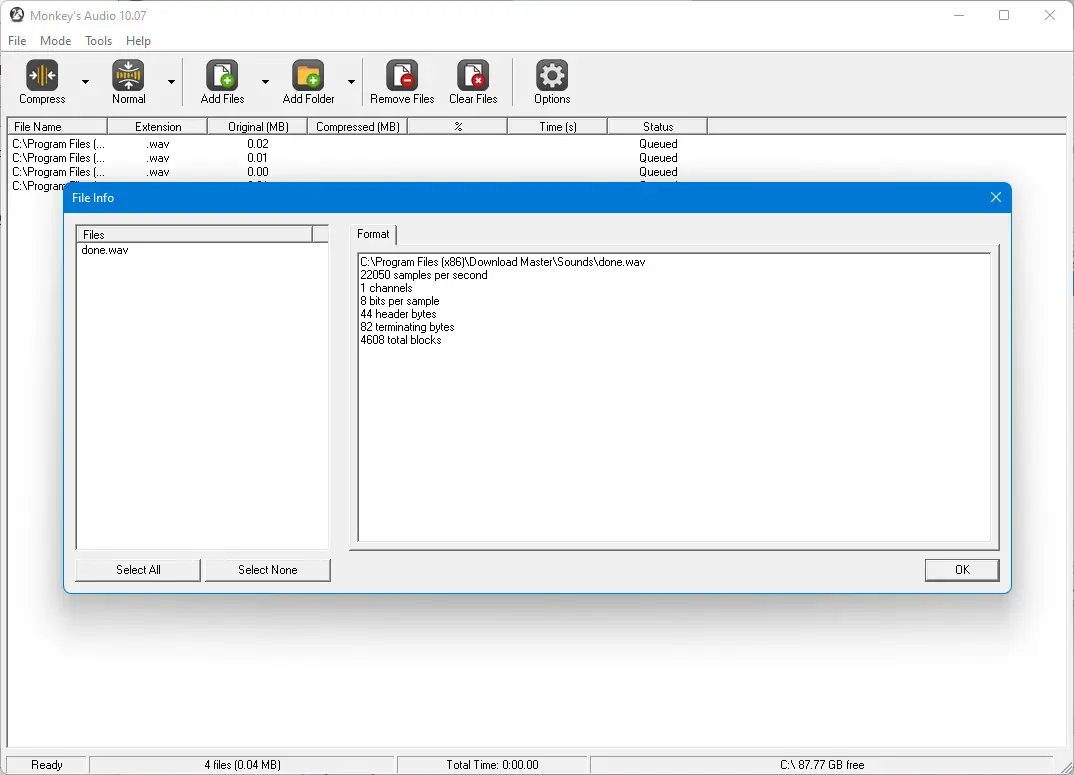This screenshot has width=1074, height=775.
Task: Click the Select None button
Action: coord(268,570)
